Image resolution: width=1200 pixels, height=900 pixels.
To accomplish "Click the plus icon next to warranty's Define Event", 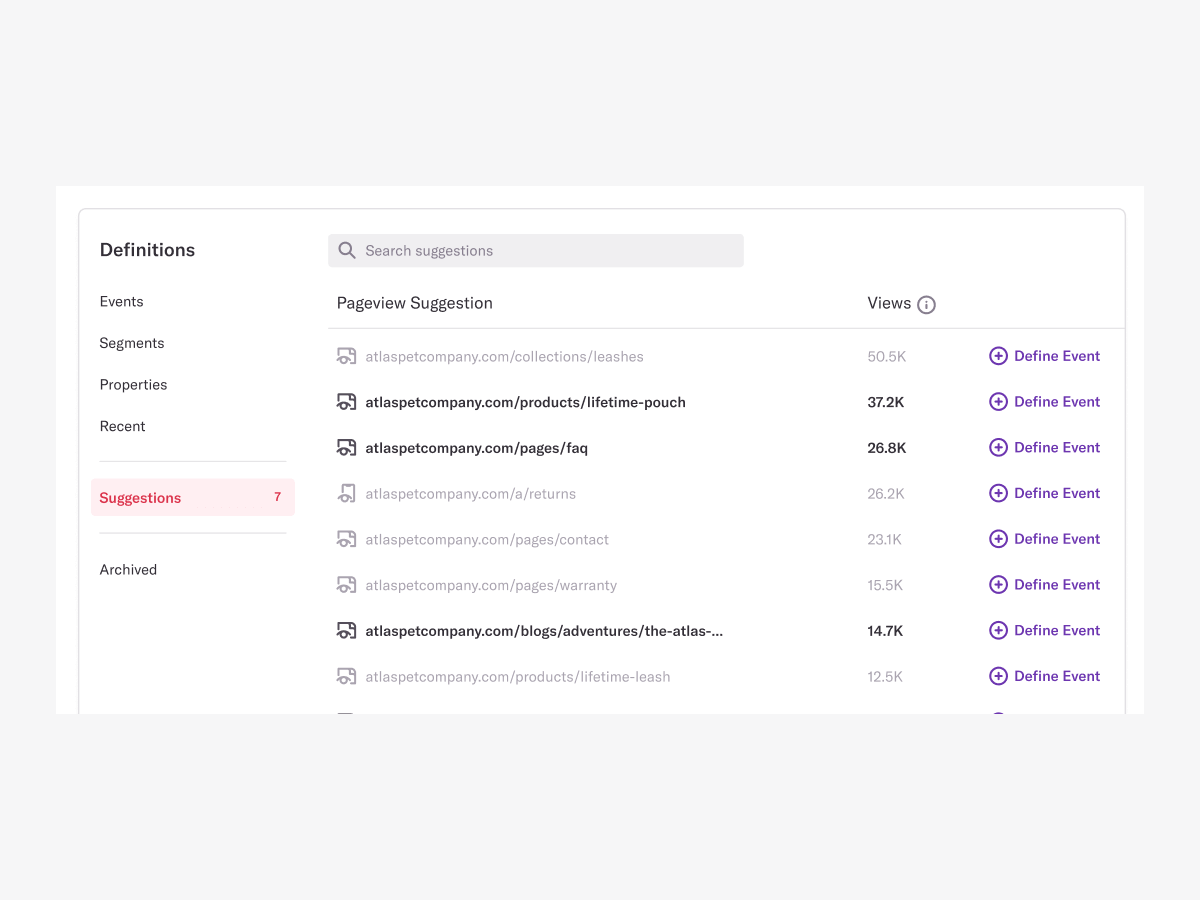I will click(x=998, y=584).
